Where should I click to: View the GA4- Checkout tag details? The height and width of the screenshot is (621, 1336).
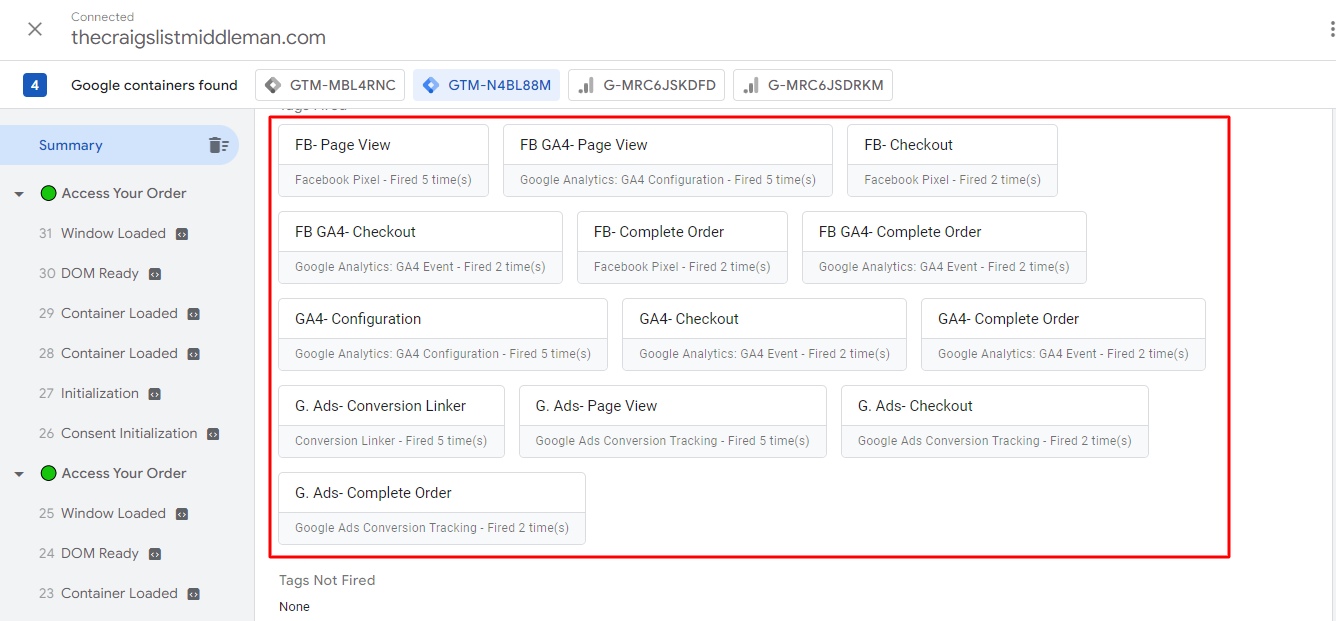(x=764, y=334)
